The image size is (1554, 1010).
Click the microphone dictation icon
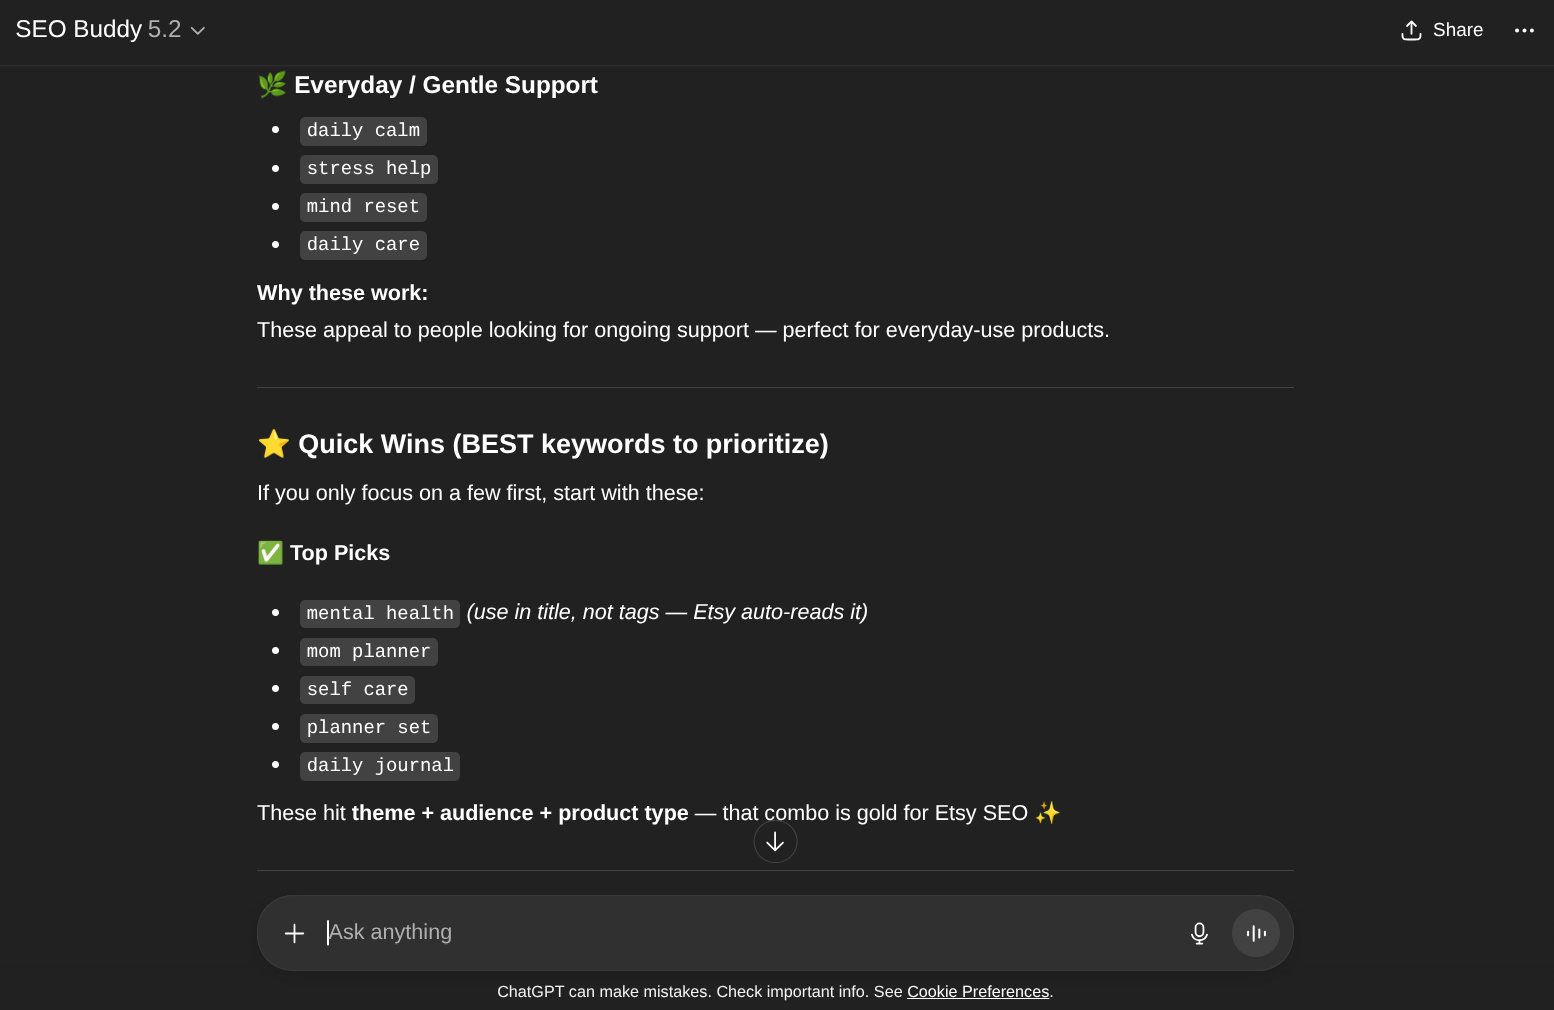pyautogui.click(x=1199, y=933)
